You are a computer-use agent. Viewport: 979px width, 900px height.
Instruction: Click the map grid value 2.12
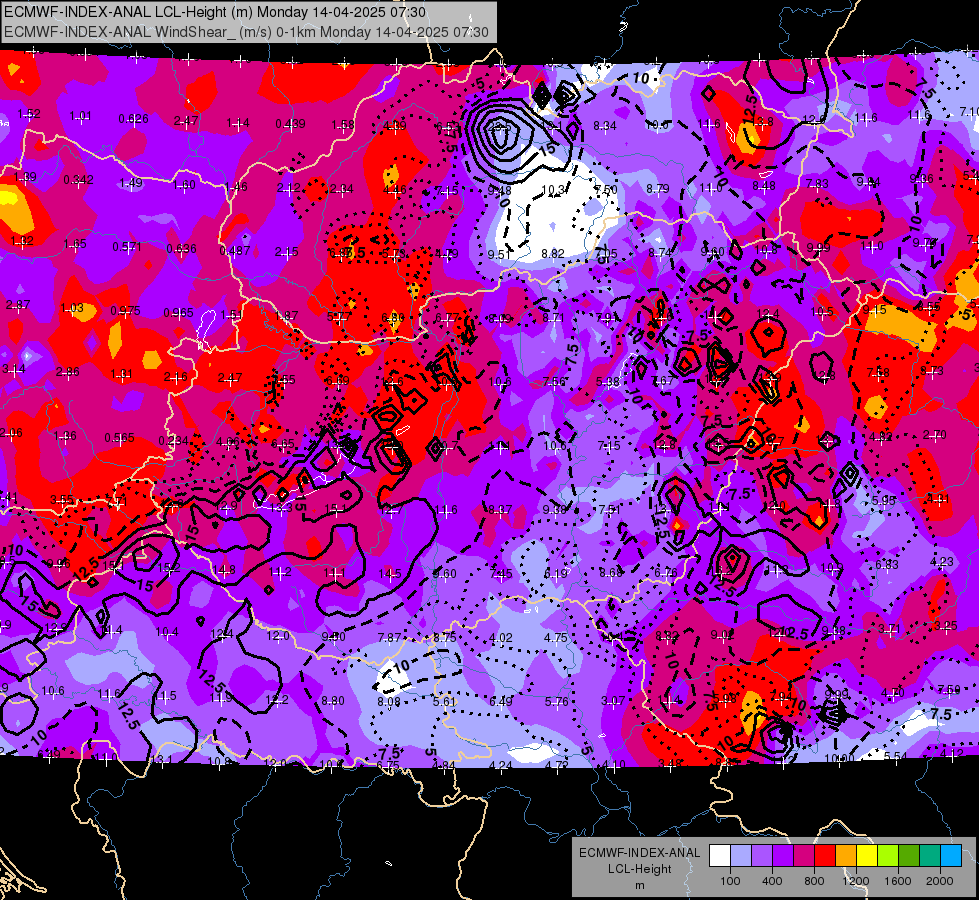tap(289, 187)
